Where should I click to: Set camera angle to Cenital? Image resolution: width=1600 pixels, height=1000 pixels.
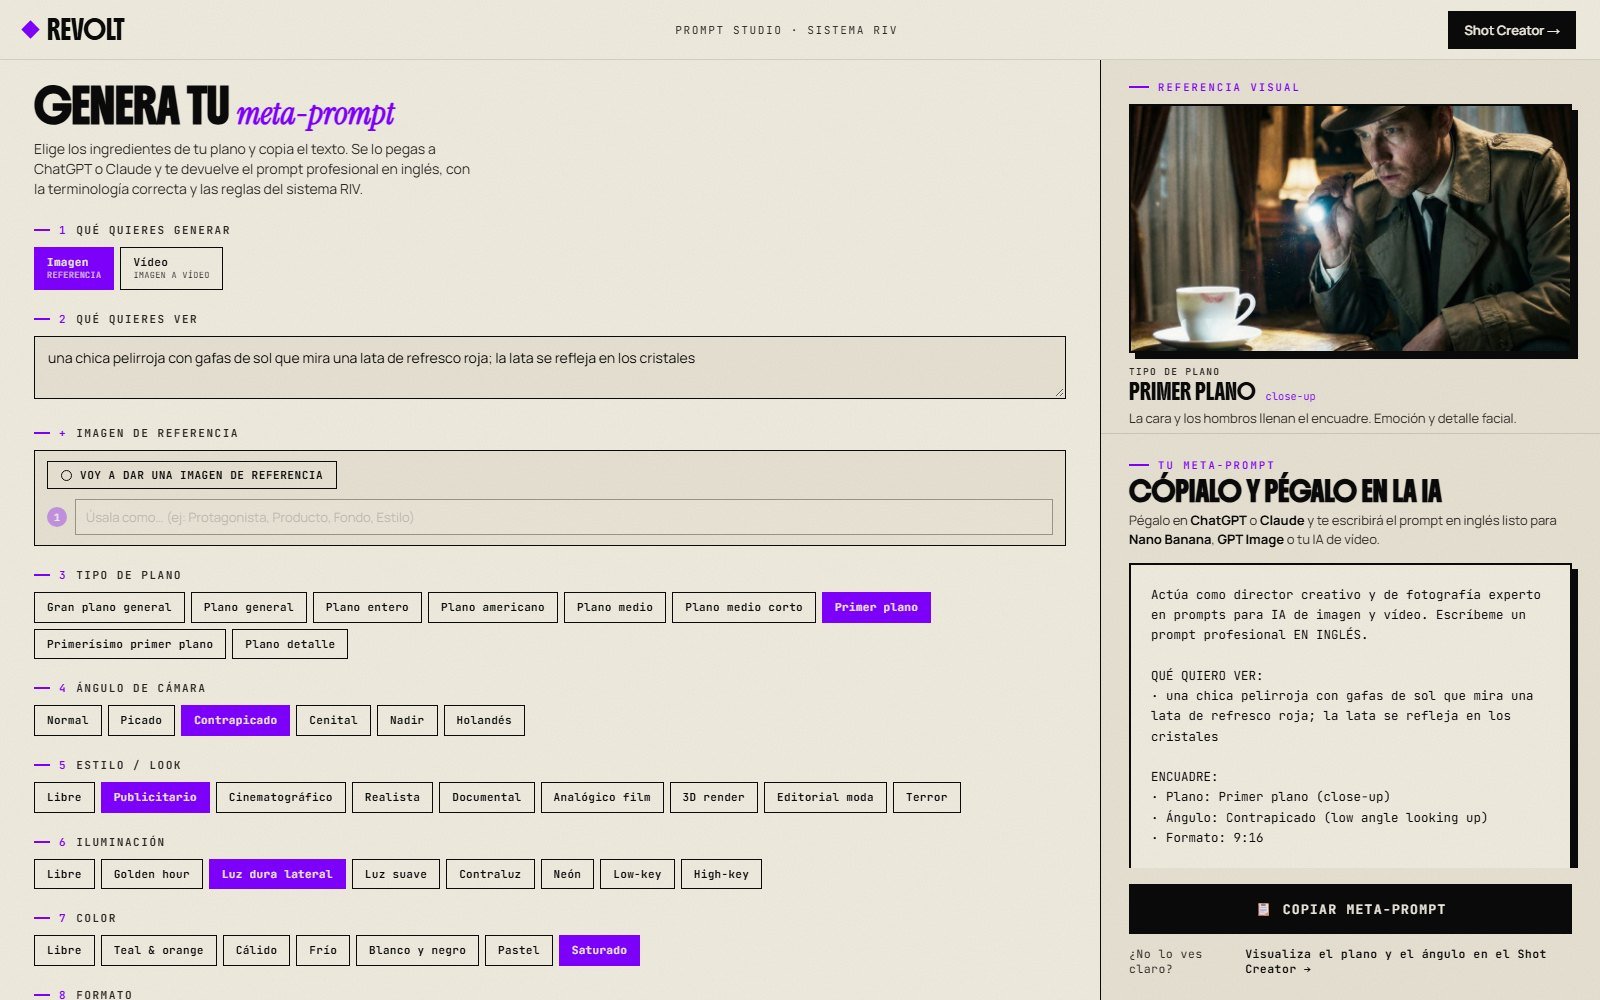tap(333, 720)
